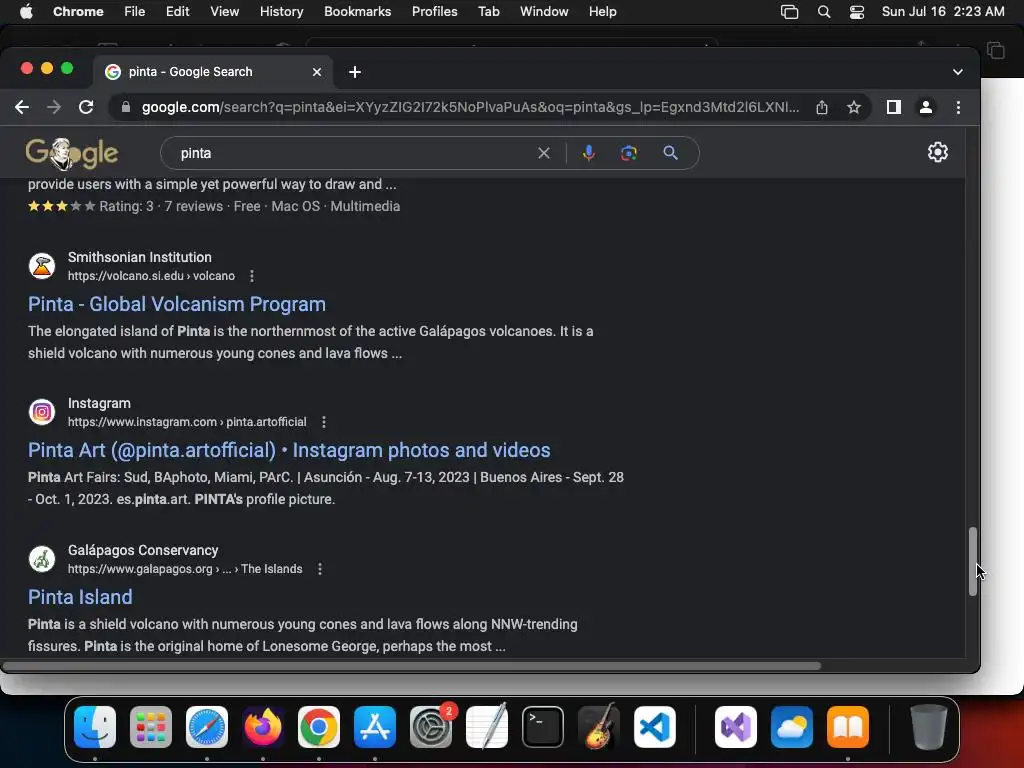Click the horizontal scrollbar thumb
1024x768 pixels.
pos(411,666)
